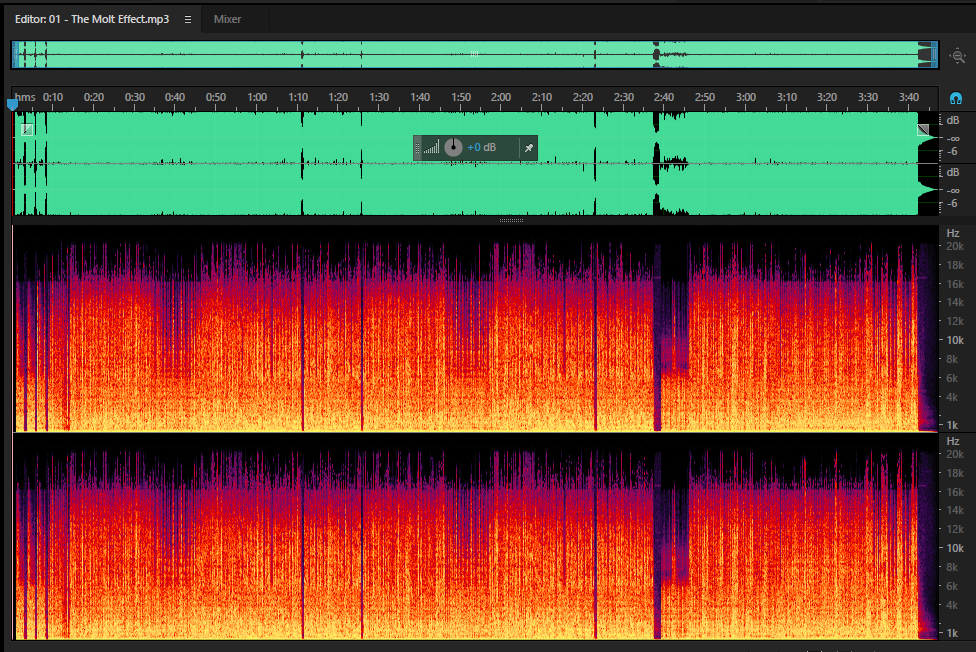Viewport: 976px width, 652px height.
Task: Click the 3:00 mark on the timeline
Action: [x=746, y=97]
